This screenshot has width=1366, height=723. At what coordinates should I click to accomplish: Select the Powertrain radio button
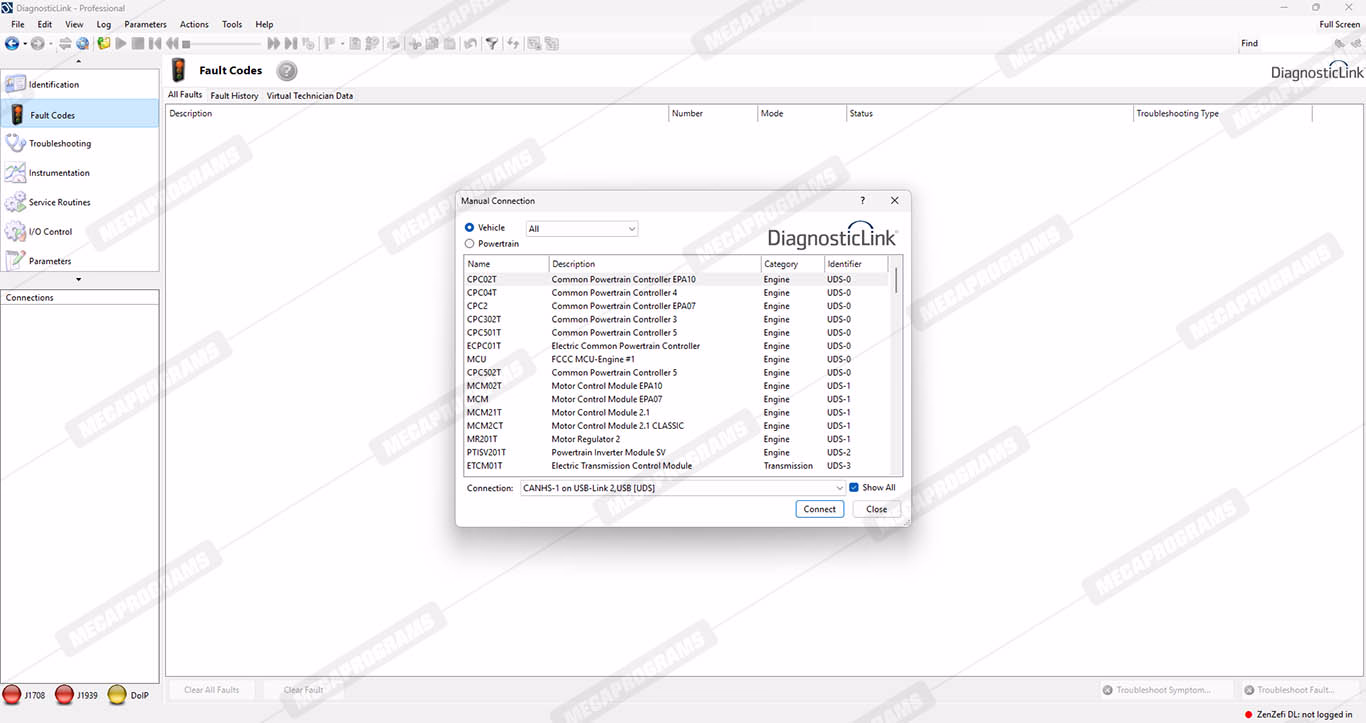point(470,244)
